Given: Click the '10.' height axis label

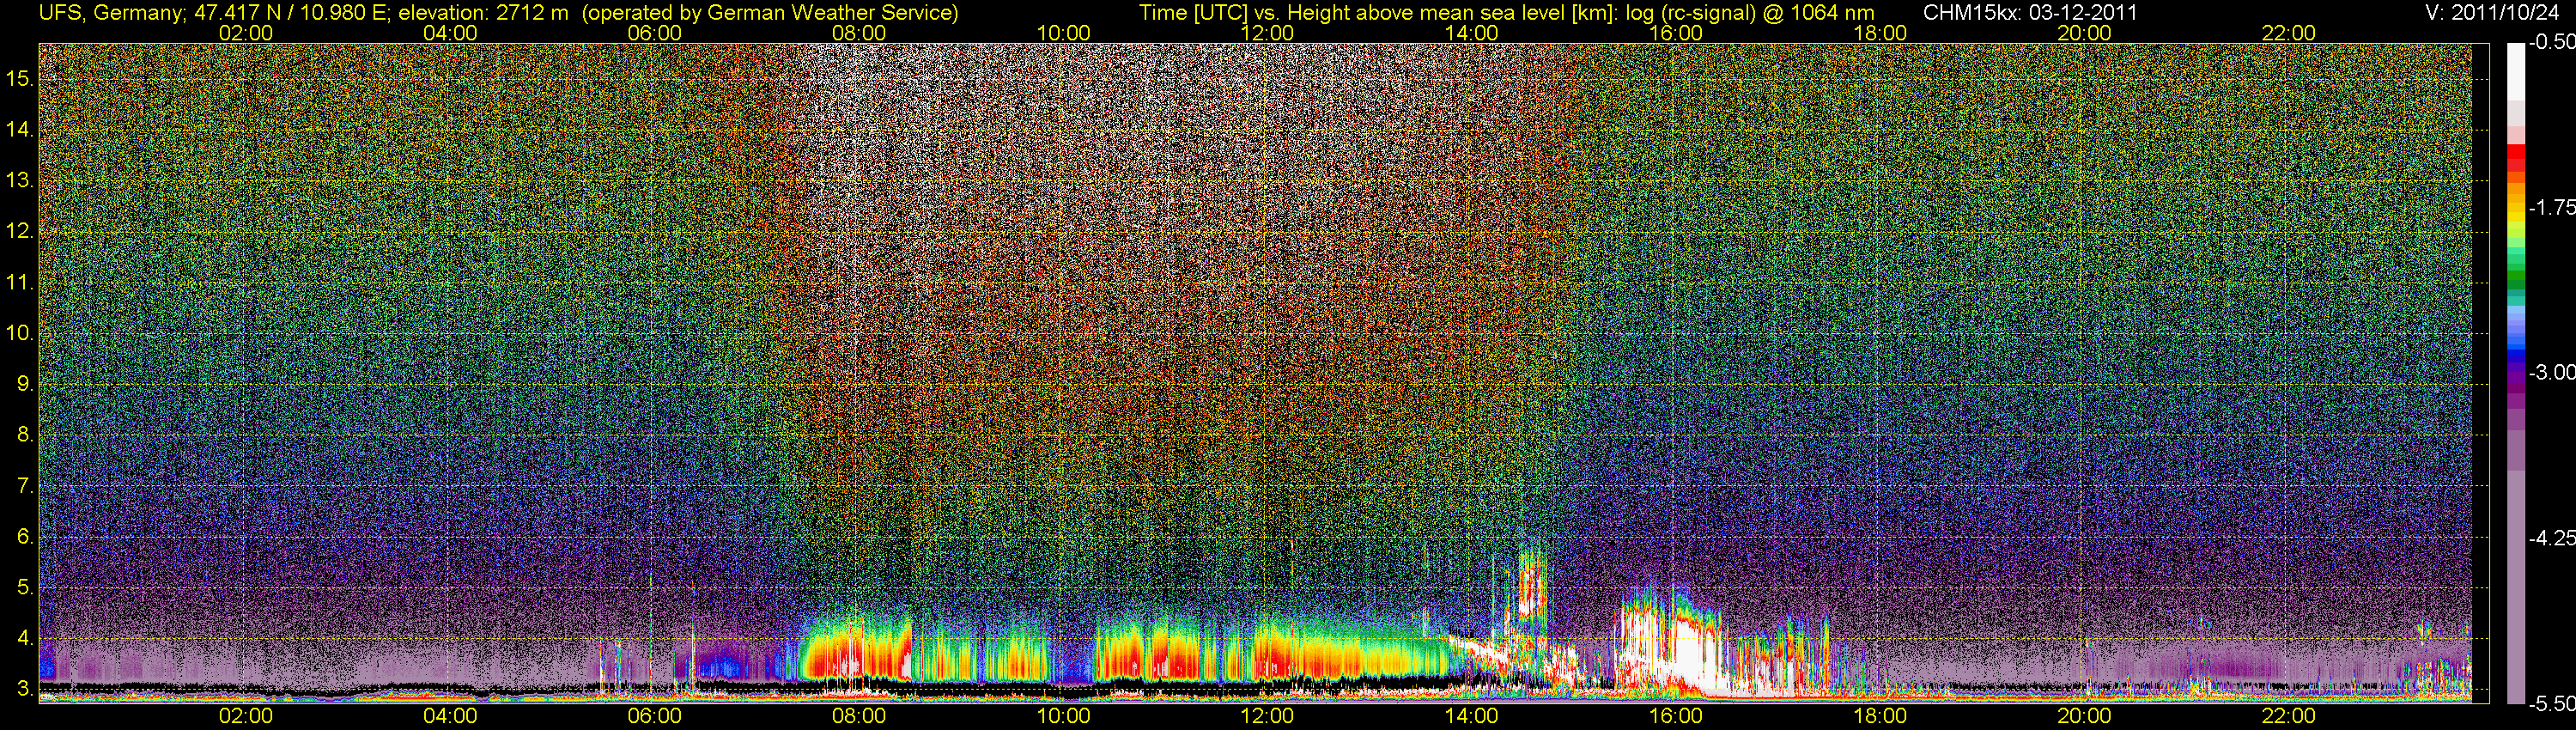Looking at the screenshot, I should (20, 333).
